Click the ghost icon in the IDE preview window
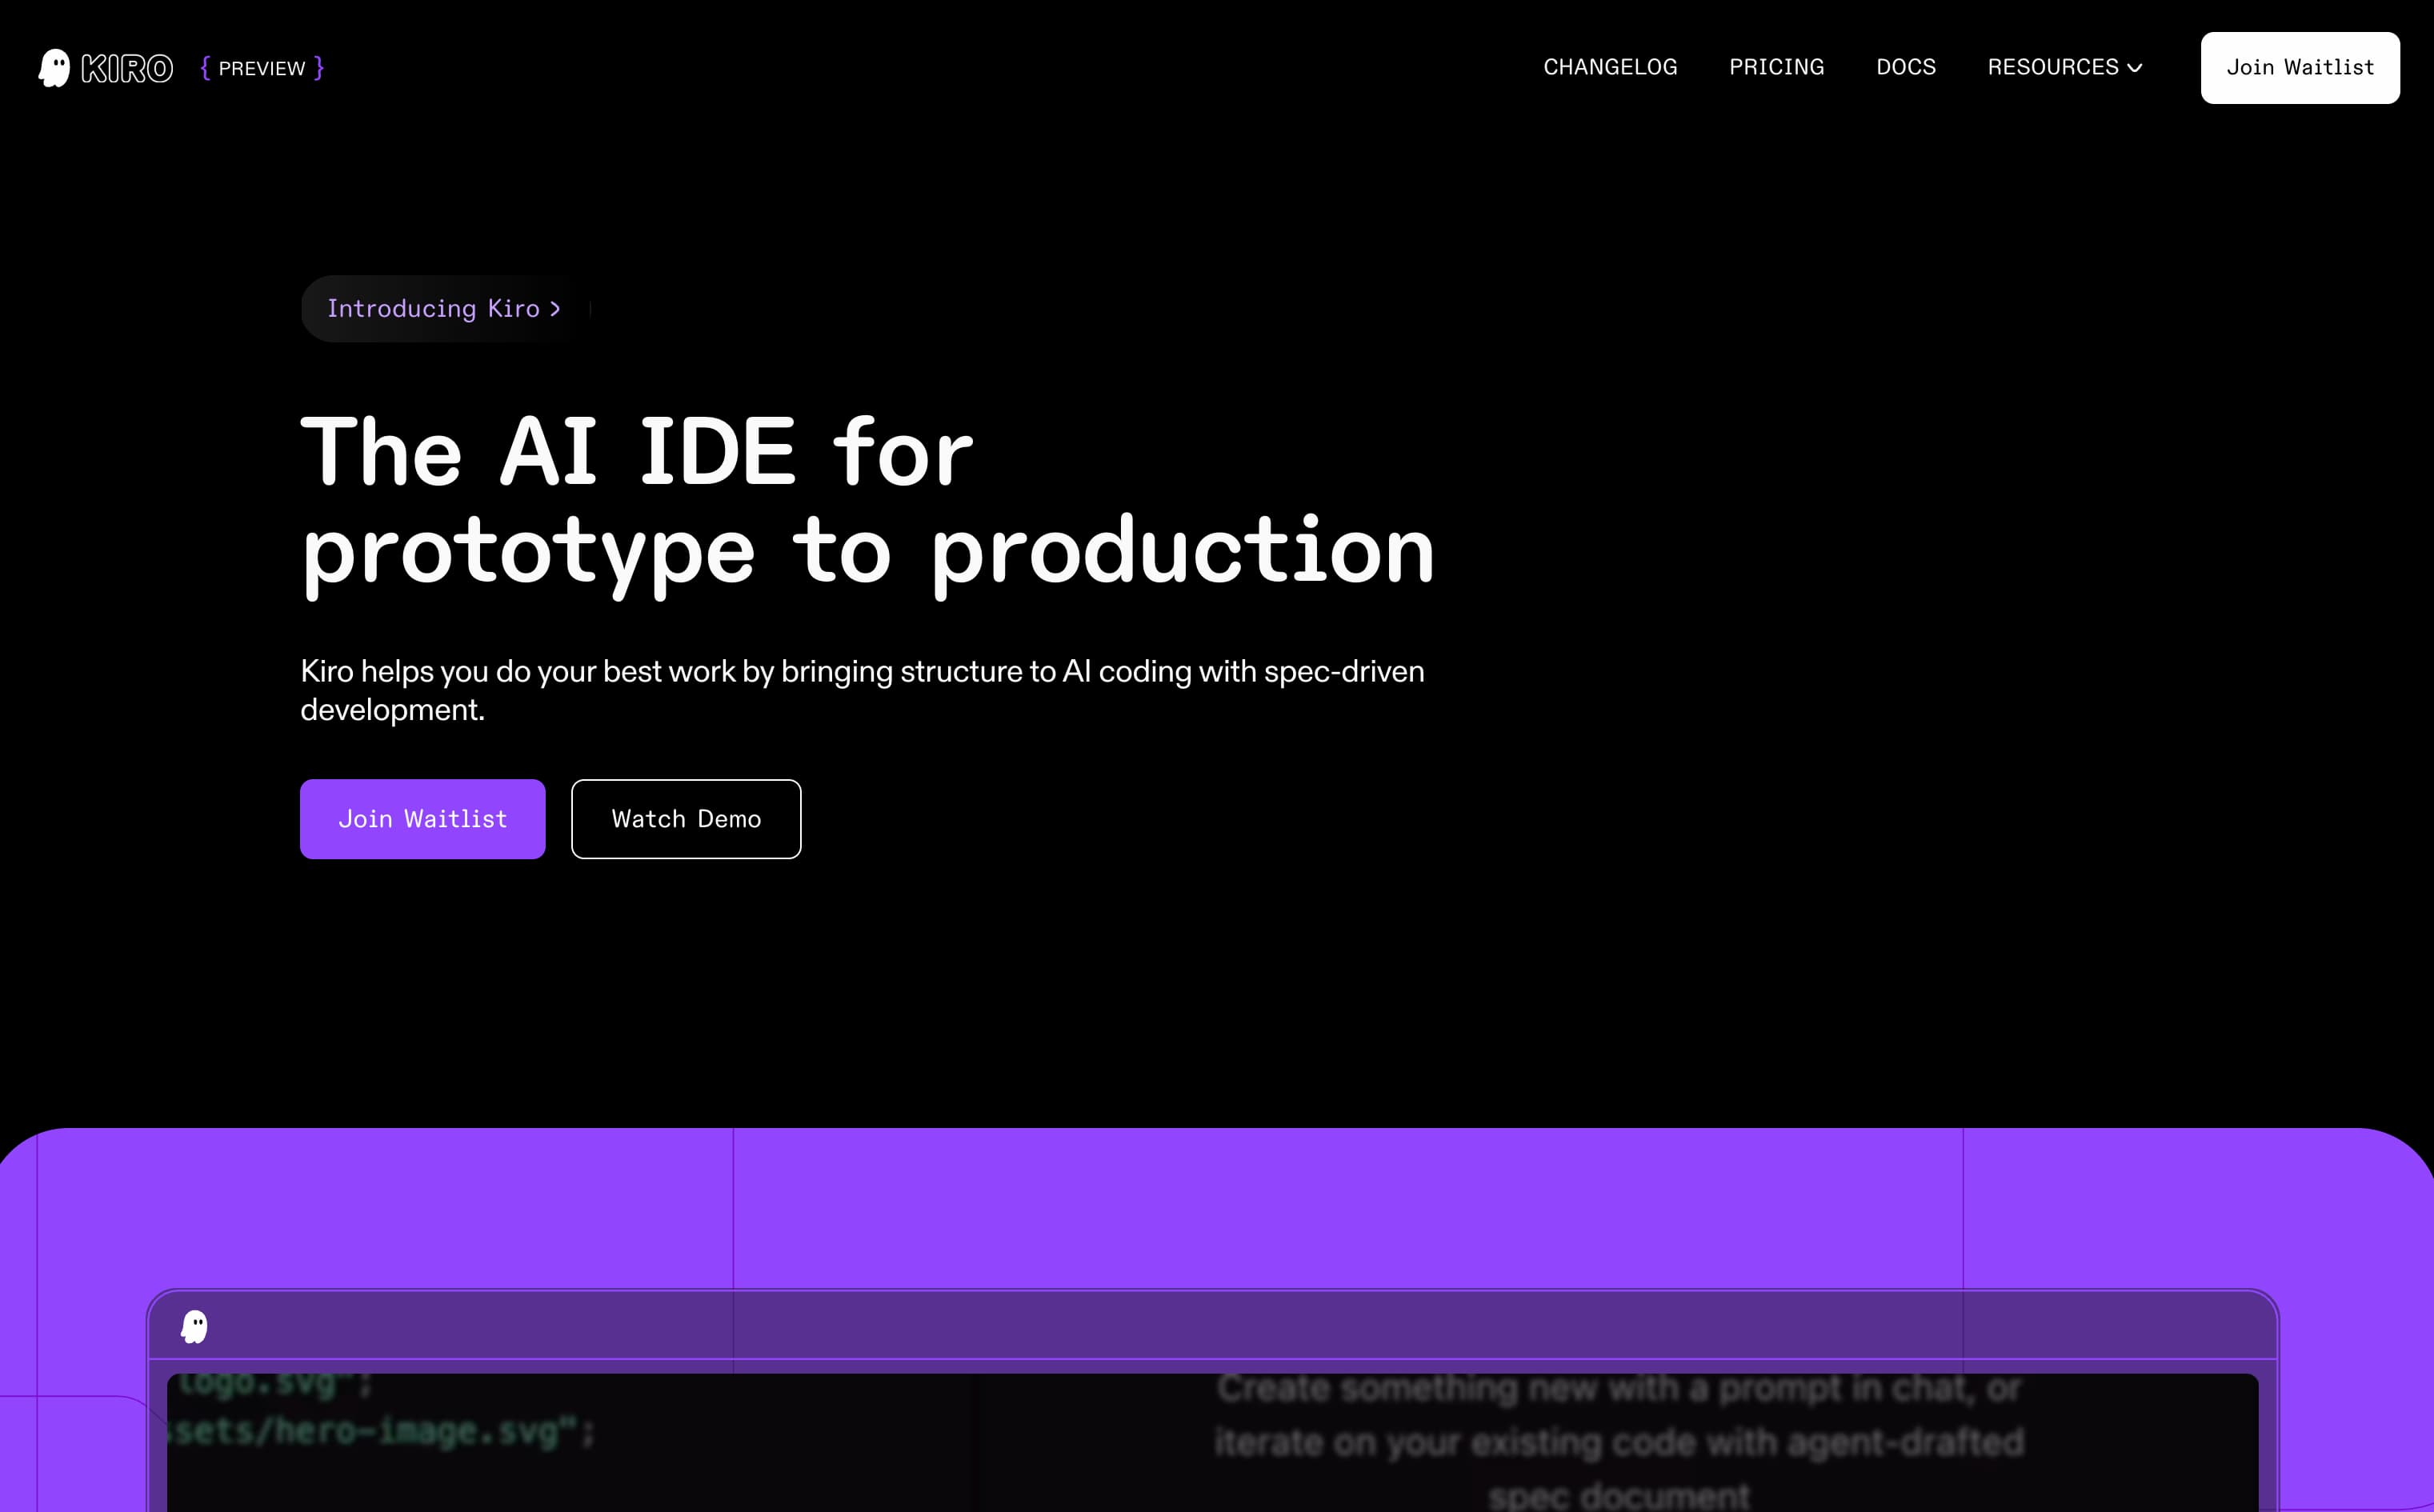2434x1512 pixels. [x=194, y=1327]
